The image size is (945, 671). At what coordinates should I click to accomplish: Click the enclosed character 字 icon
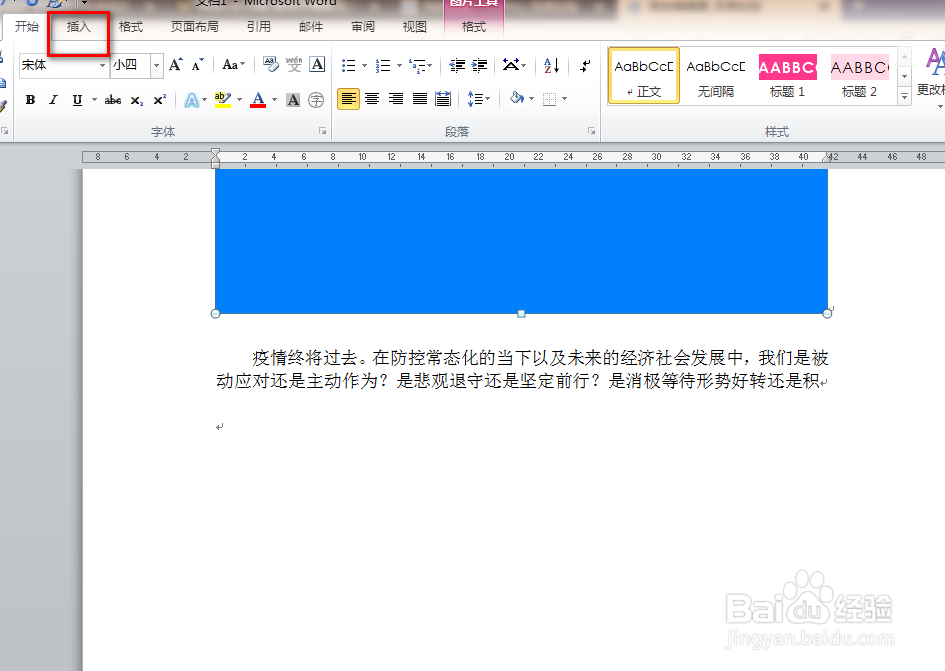pyautogui.click(x=316, y=100)
